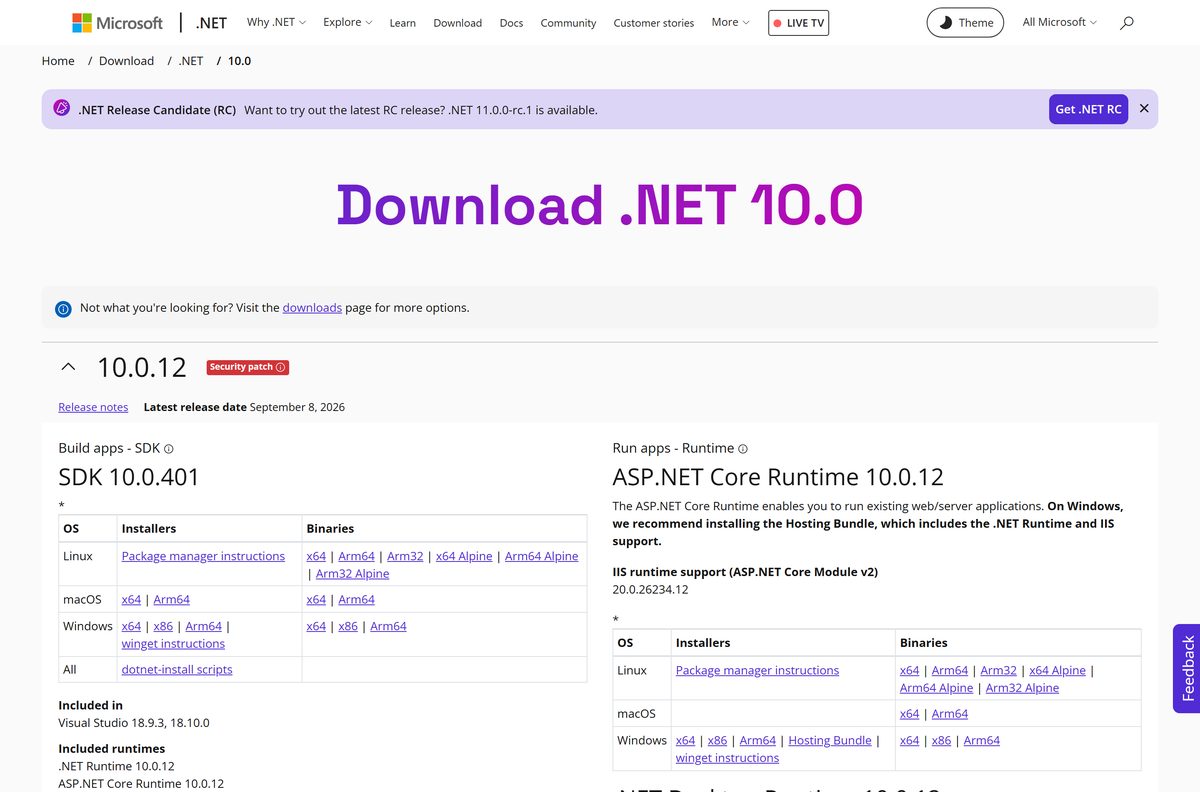
Task: Go to Download breadcrumb
Action: pyautogui.click(x=126, y=61)
